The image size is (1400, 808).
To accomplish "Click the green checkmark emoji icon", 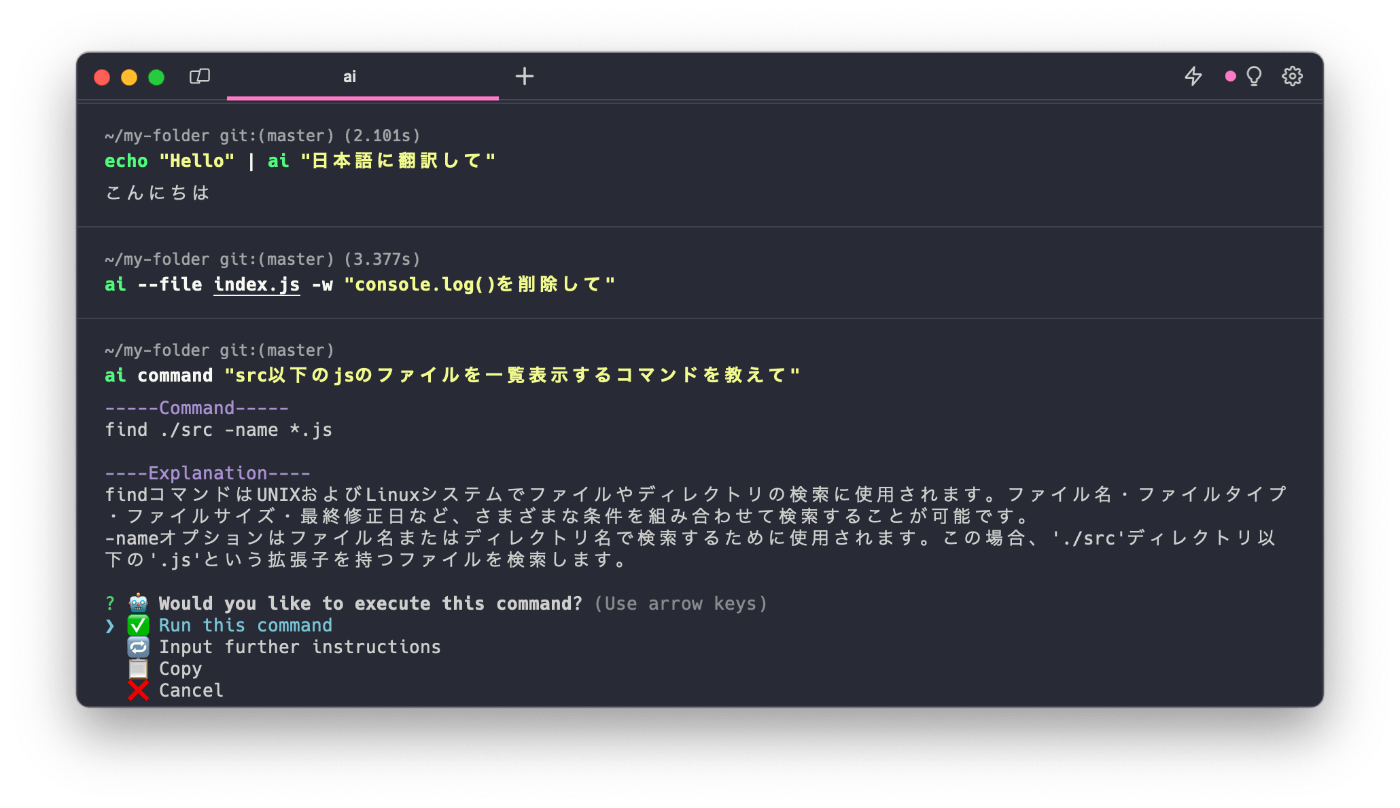I will pyautogui.click(x=138, y=626).
